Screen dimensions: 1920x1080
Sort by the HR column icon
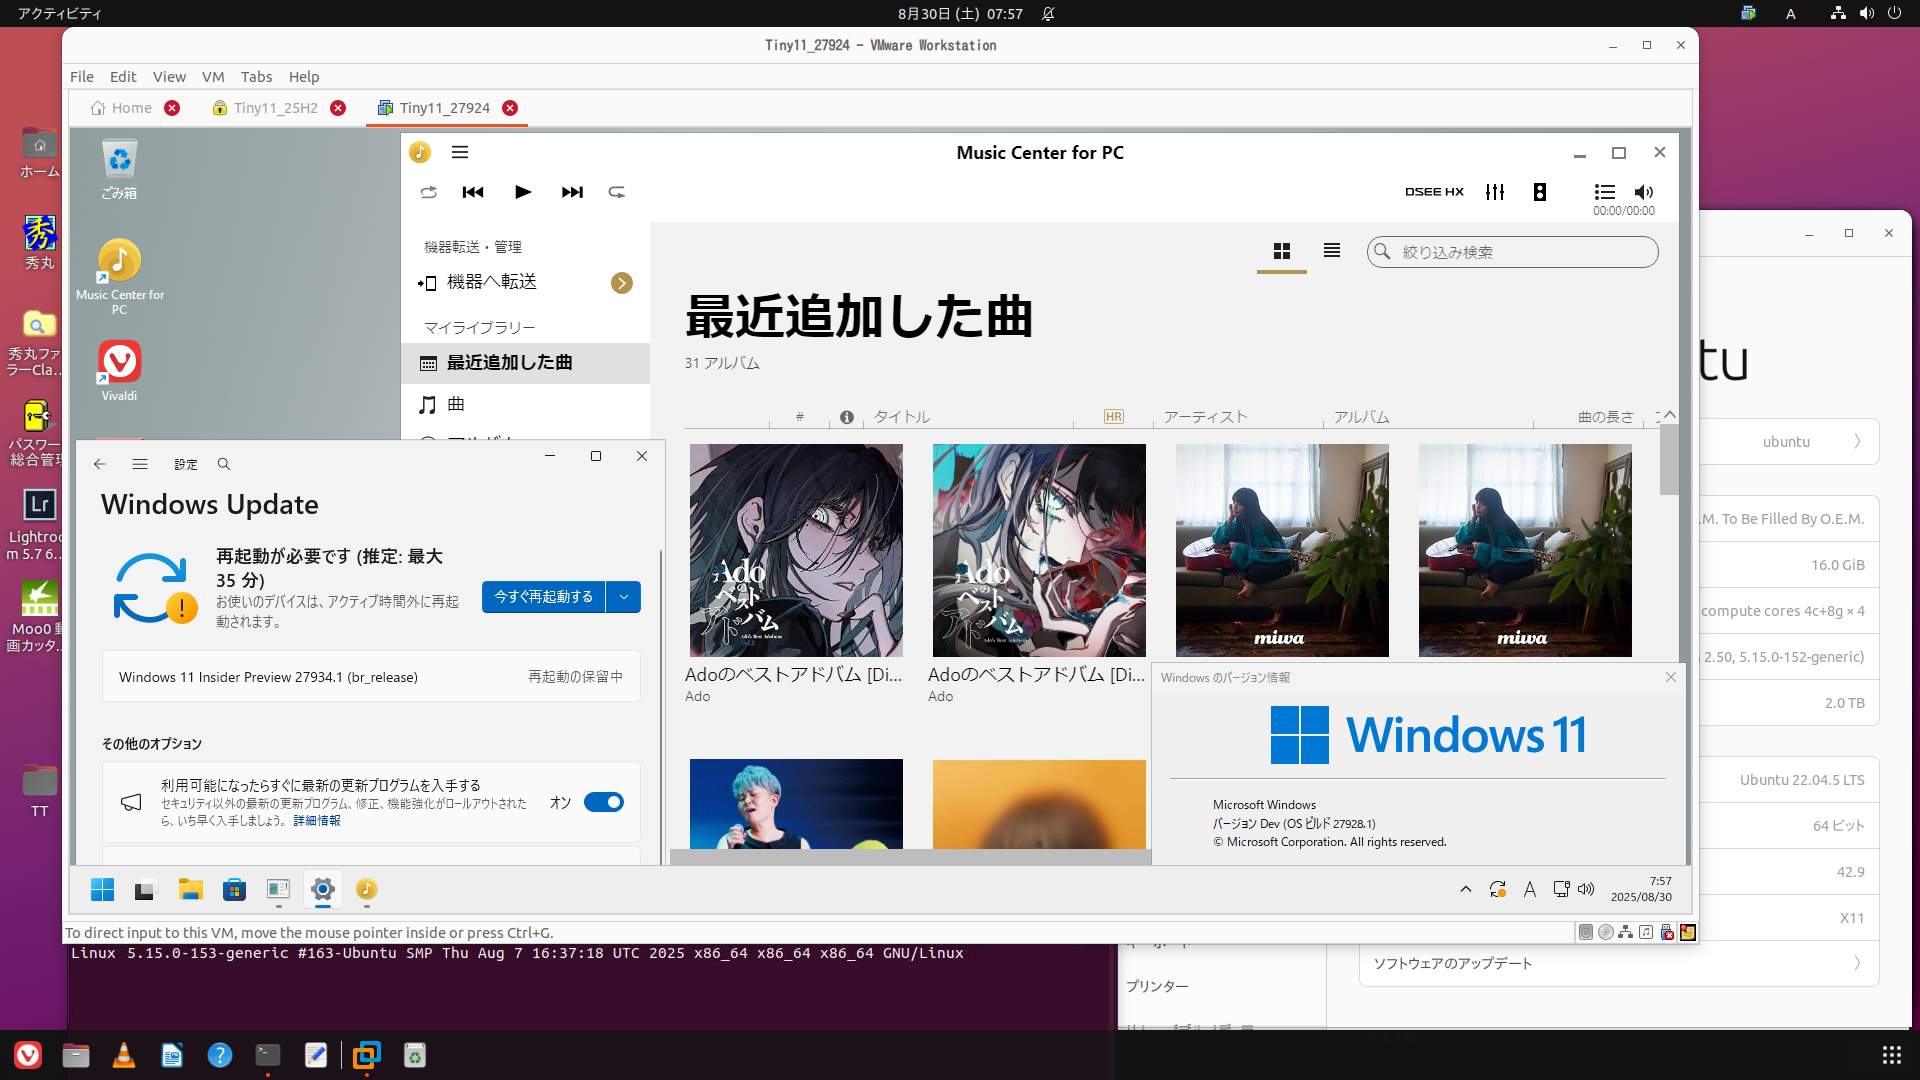coord(1114,417)
